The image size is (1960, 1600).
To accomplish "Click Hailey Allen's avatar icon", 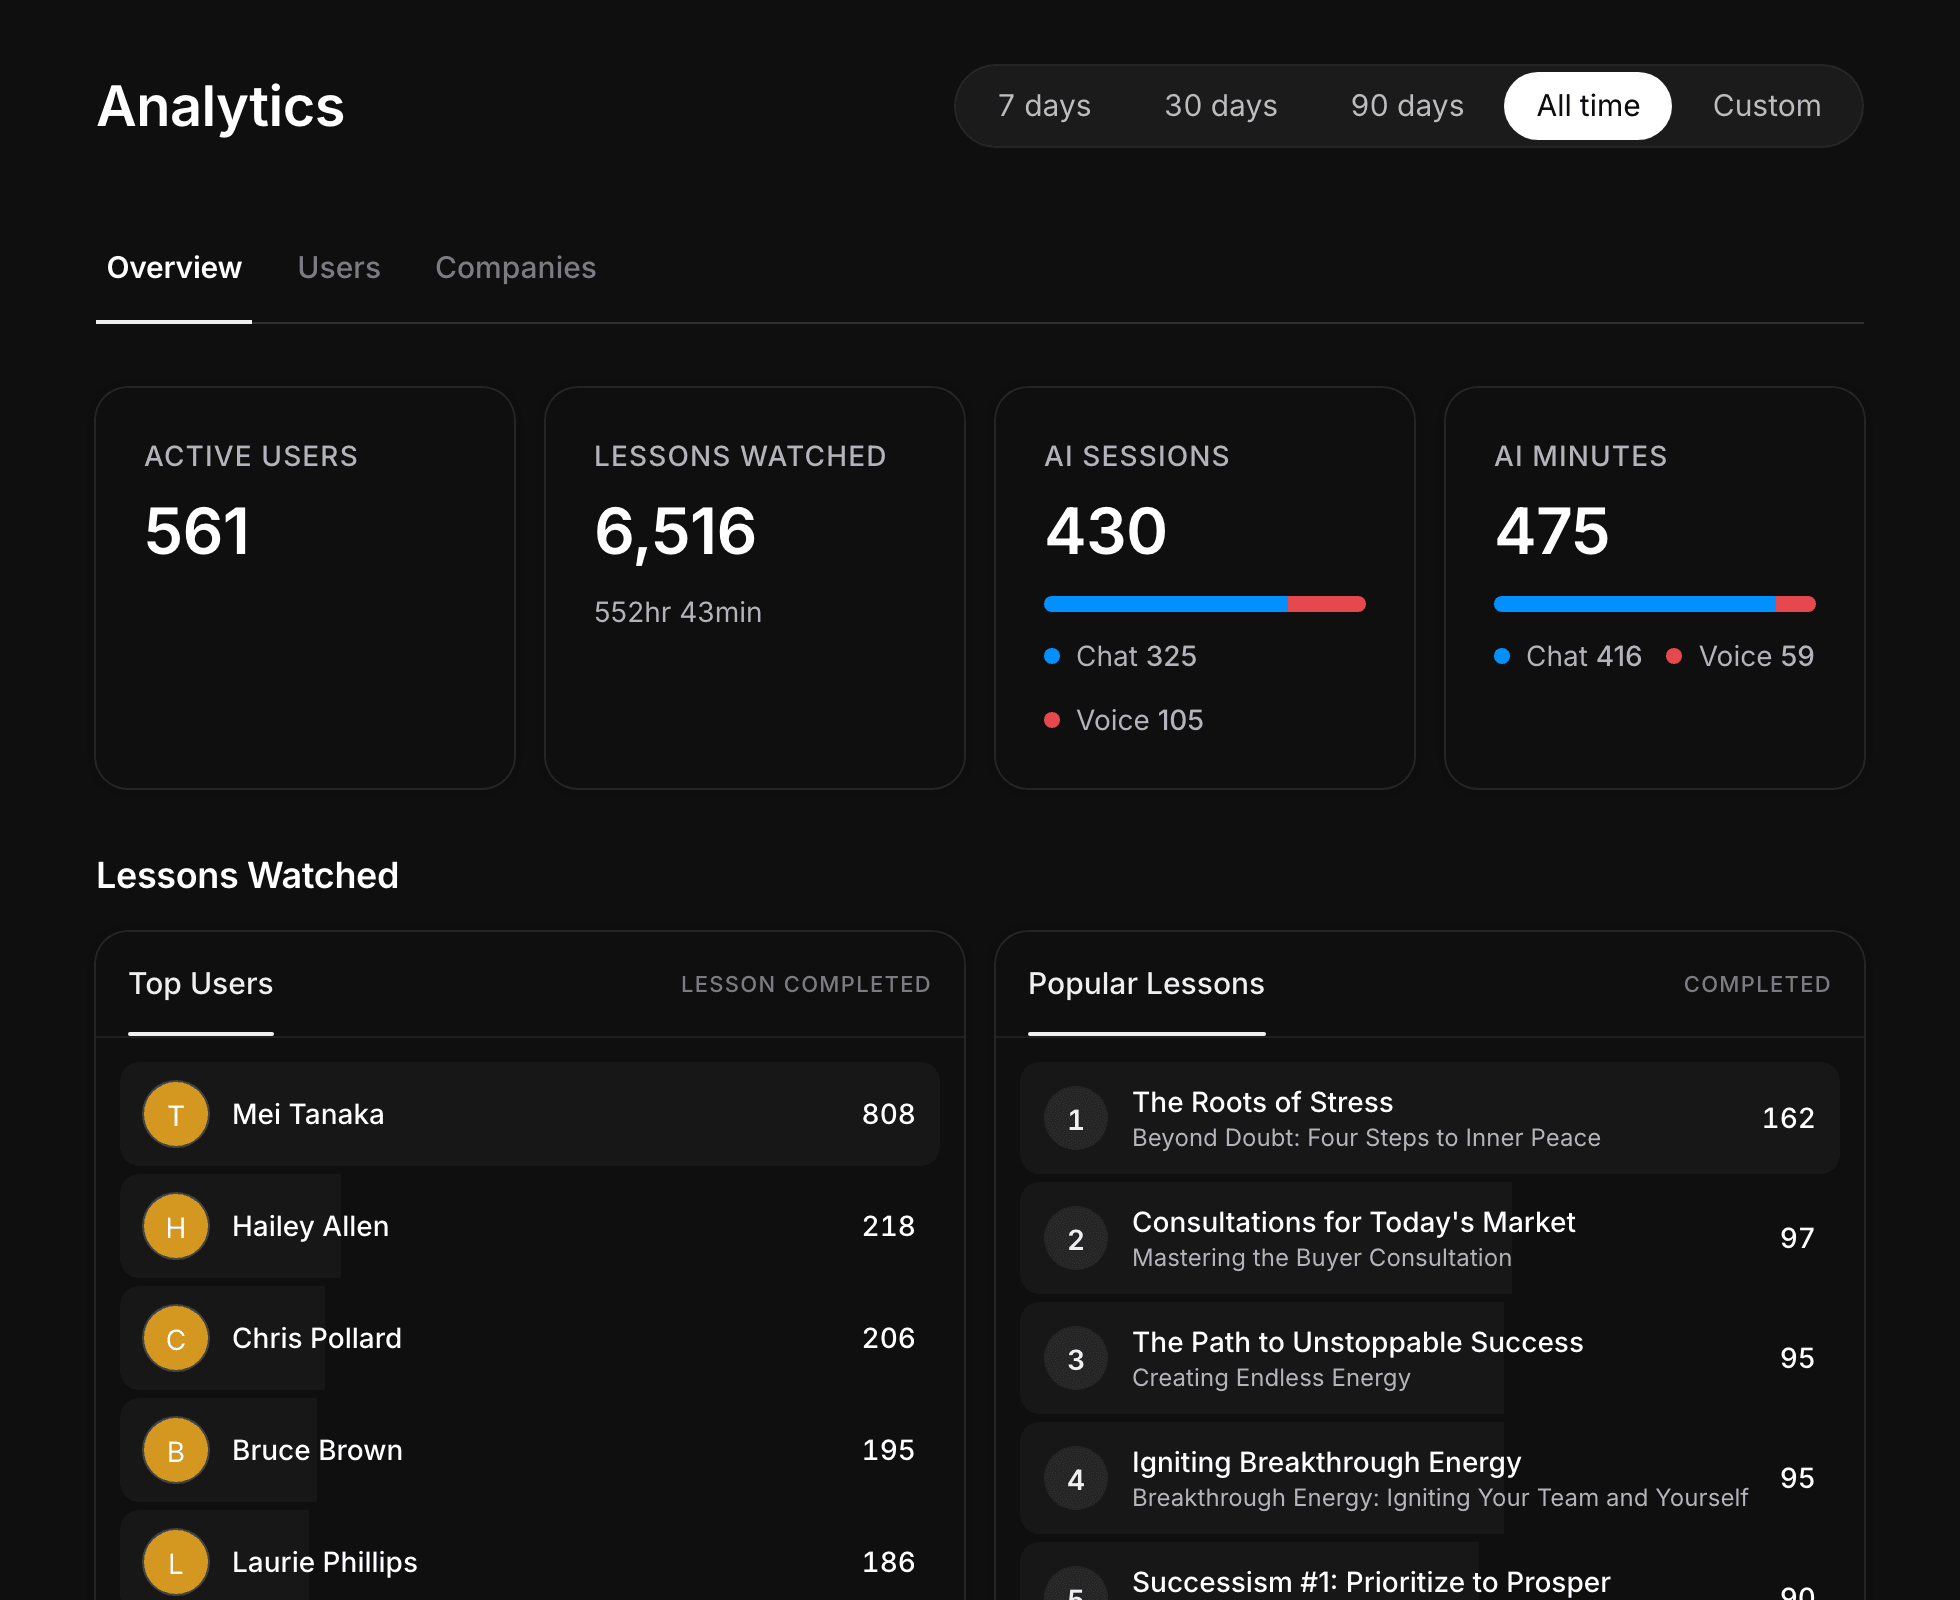I will [x=176, y=1226].
